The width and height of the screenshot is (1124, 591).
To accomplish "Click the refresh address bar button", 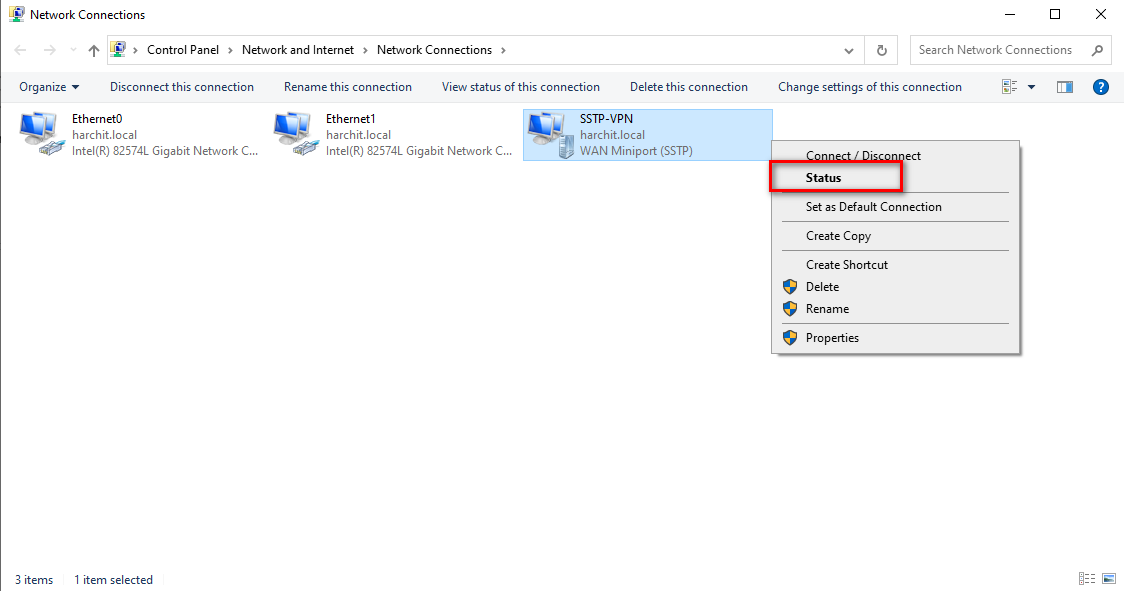I will [881, 50].
